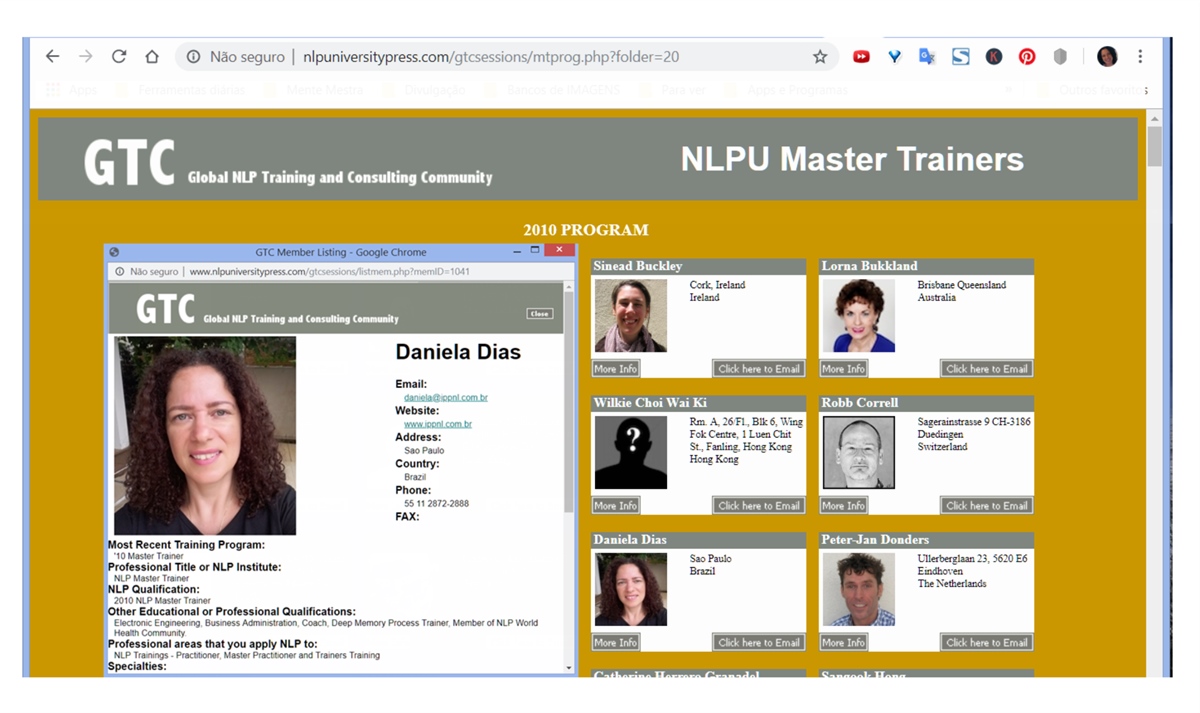
Task: Click Wilkie Choi Wai Ki's silhouette thumbnail
Action: click(631, 453)
